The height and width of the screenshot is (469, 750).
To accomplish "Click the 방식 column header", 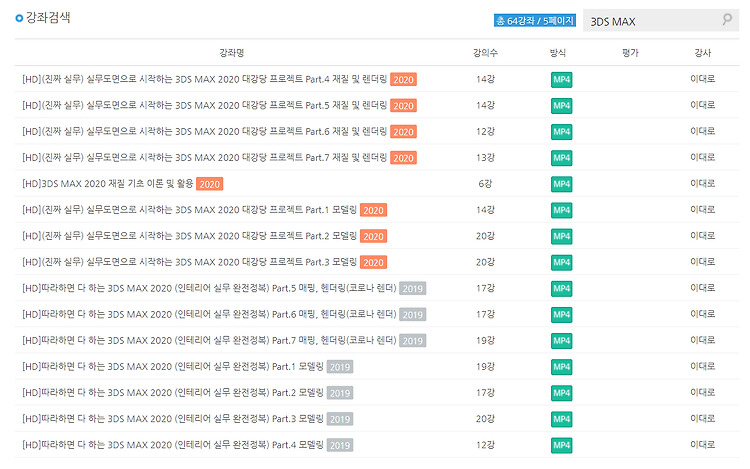I will 558,53.
